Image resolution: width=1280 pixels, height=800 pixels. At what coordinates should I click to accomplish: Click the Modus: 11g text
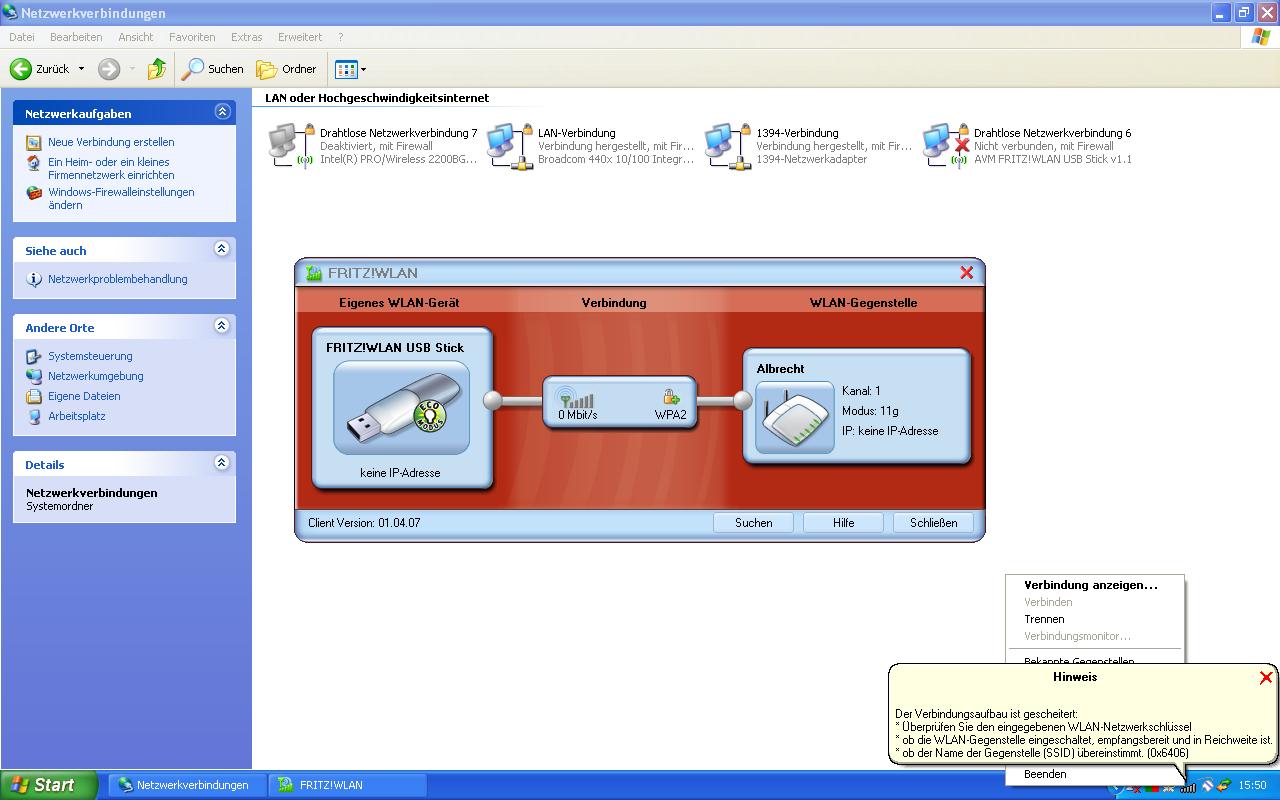pos(870,411)
